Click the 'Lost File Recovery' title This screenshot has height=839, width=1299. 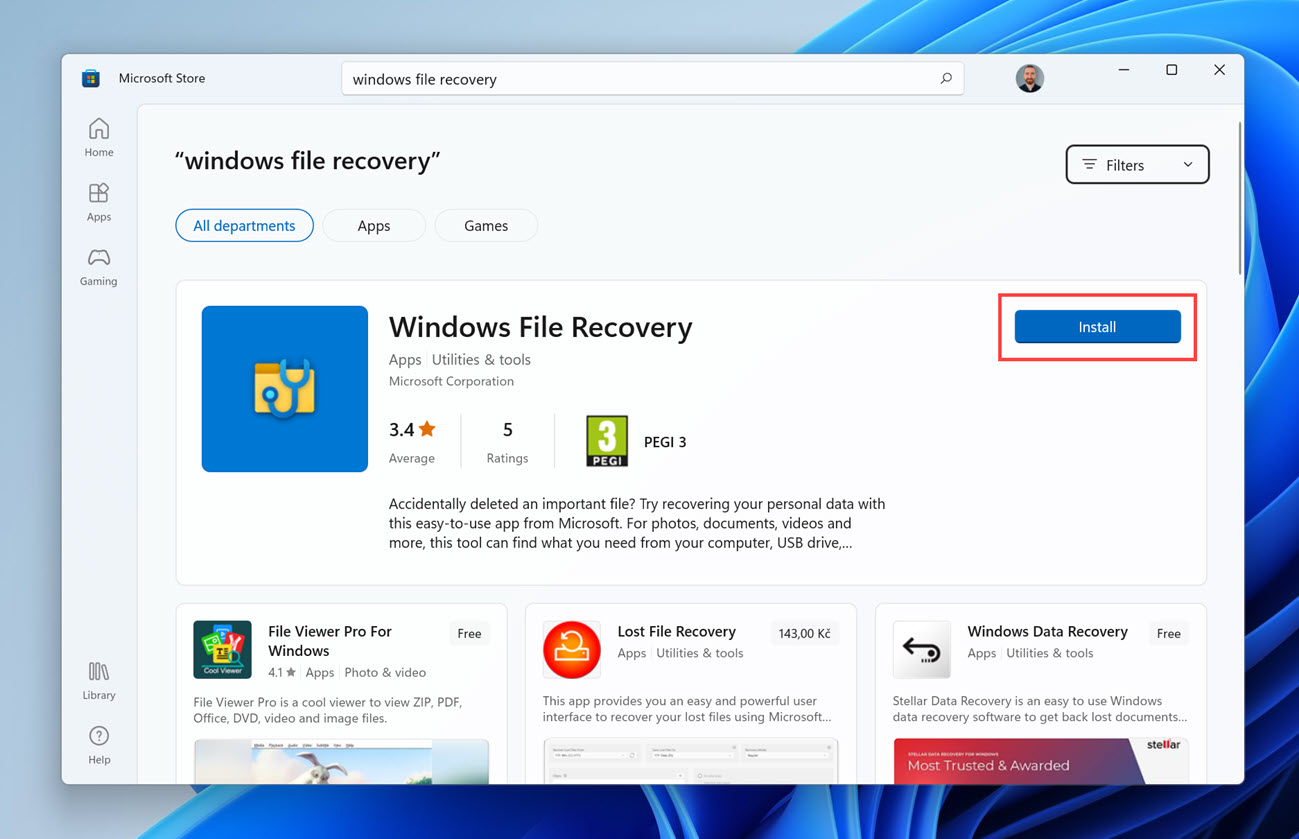point(676,632)
